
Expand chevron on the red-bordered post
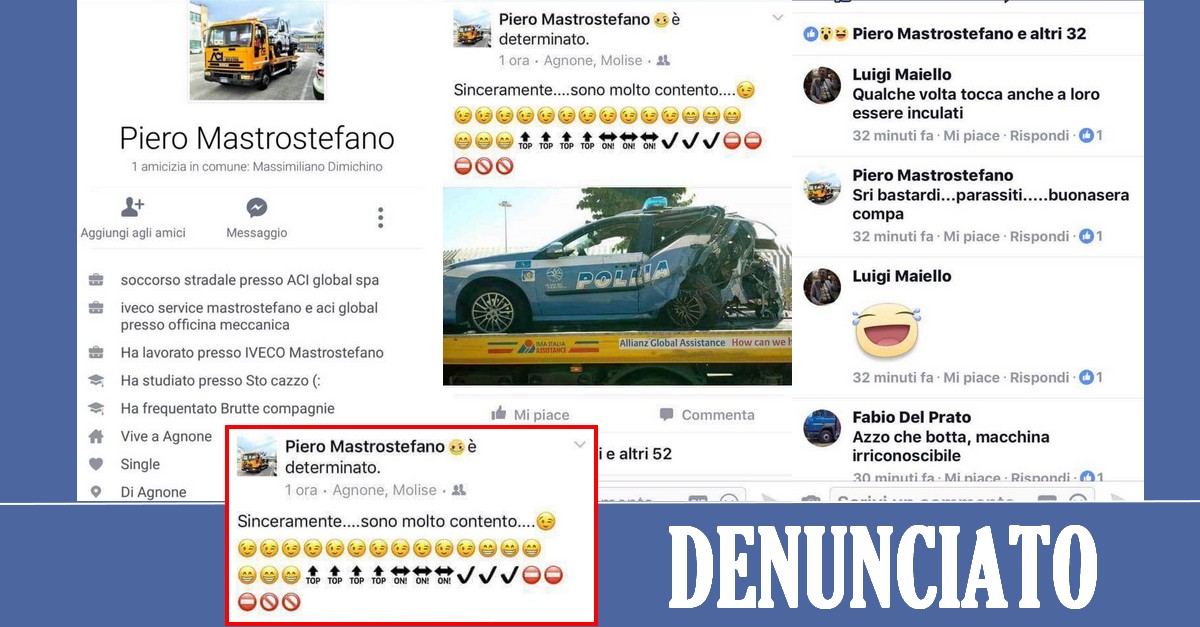[579, 445]
